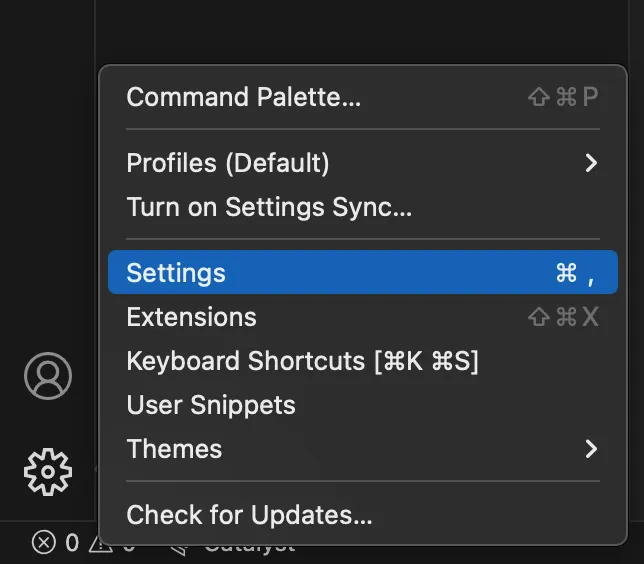
Task: Choose User Snippets
Action: [363, 405]
